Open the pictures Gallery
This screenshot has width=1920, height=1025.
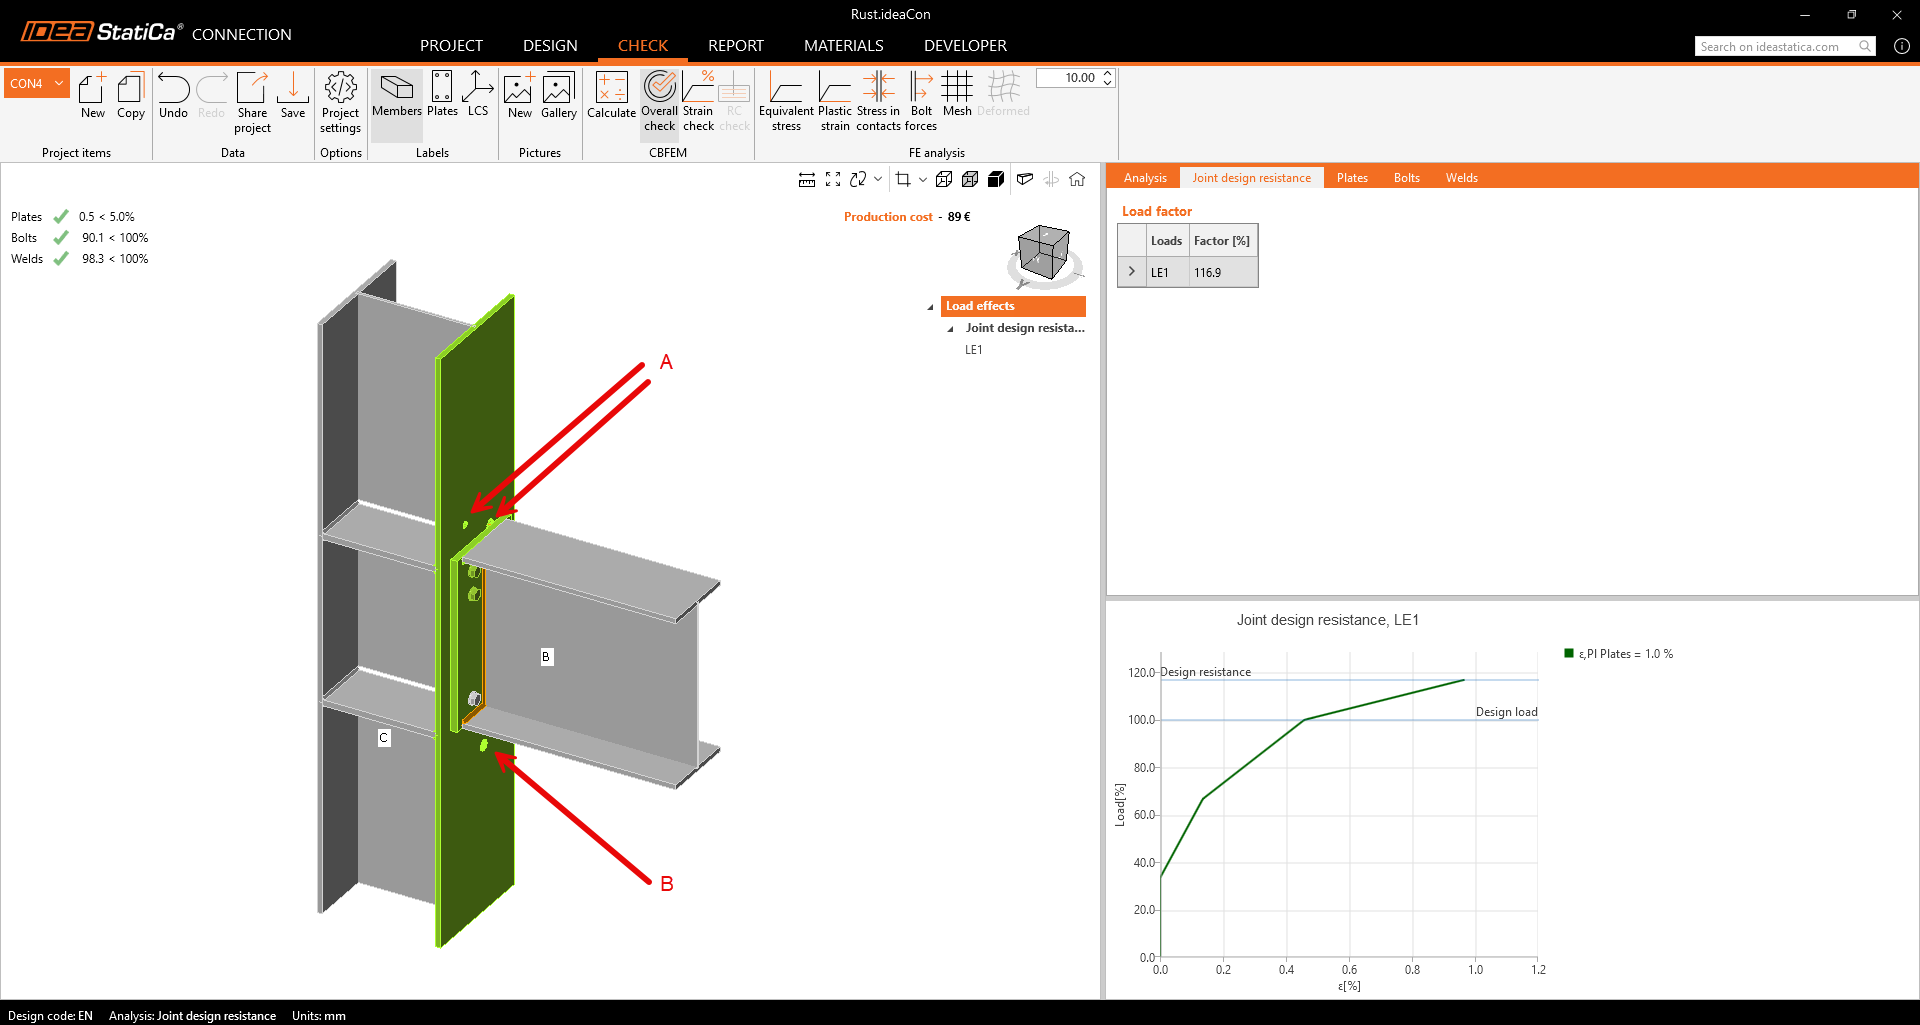point(558,96)
